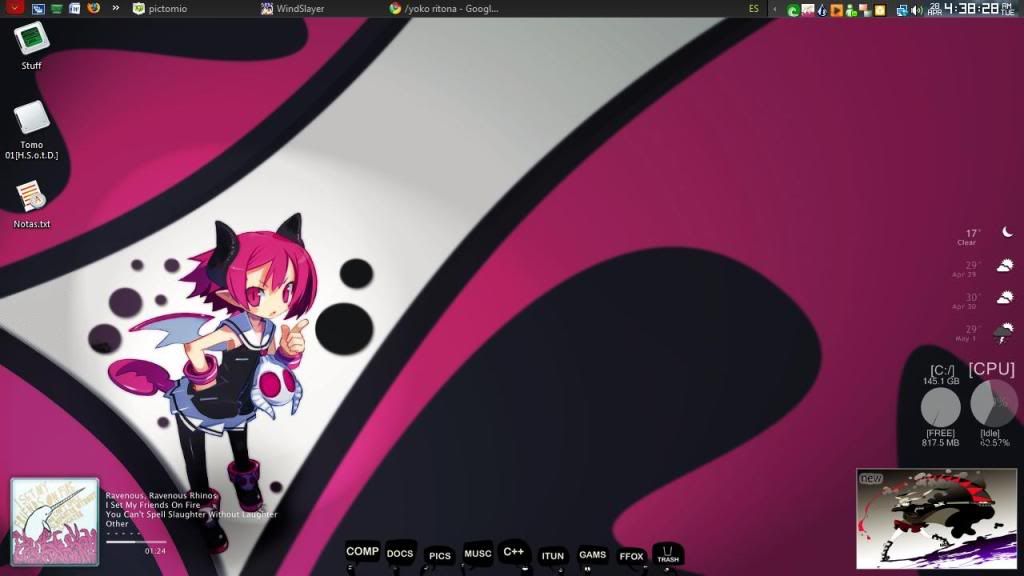The image size is (1024, 576).
Task: Open the PICS dock shortcut
Action: 440,556
